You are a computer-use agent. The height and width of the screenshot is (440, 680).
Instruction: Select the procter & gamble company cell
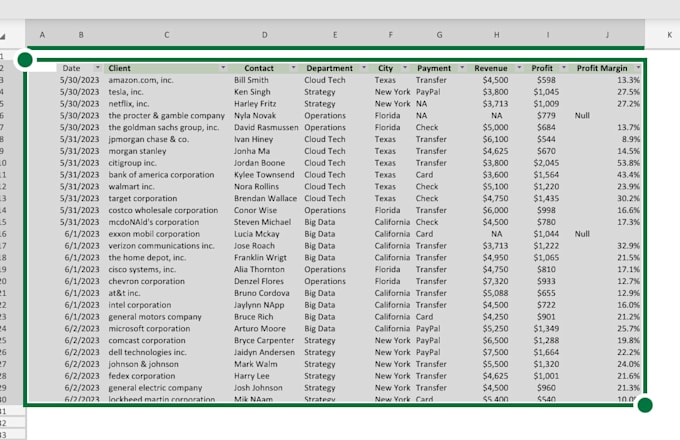[167, 115]
